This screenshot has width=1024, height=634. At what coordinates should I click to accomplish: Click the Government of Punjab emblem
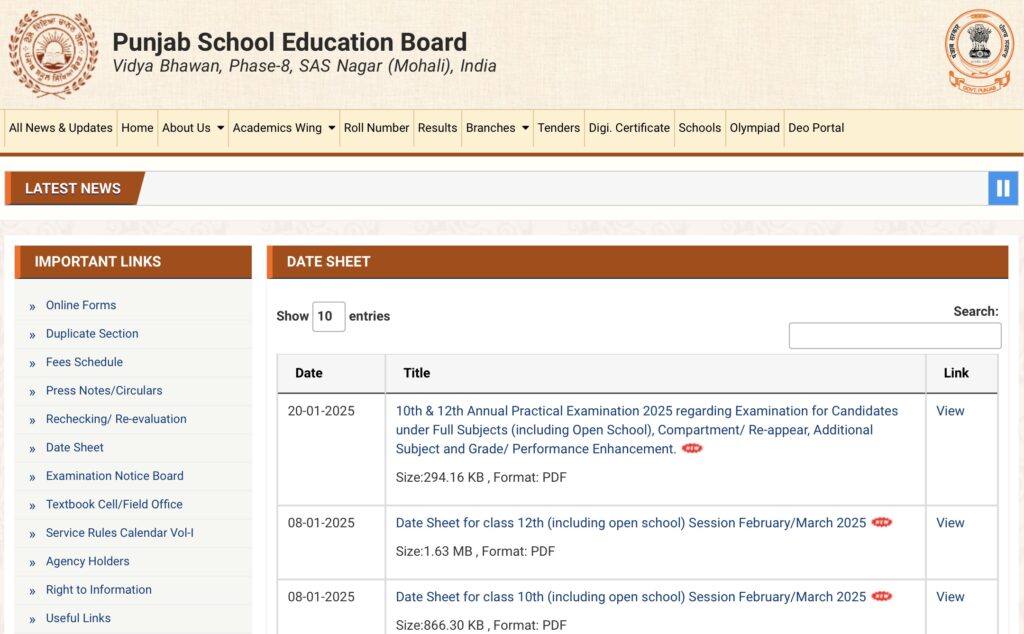(x=979, y=52)
